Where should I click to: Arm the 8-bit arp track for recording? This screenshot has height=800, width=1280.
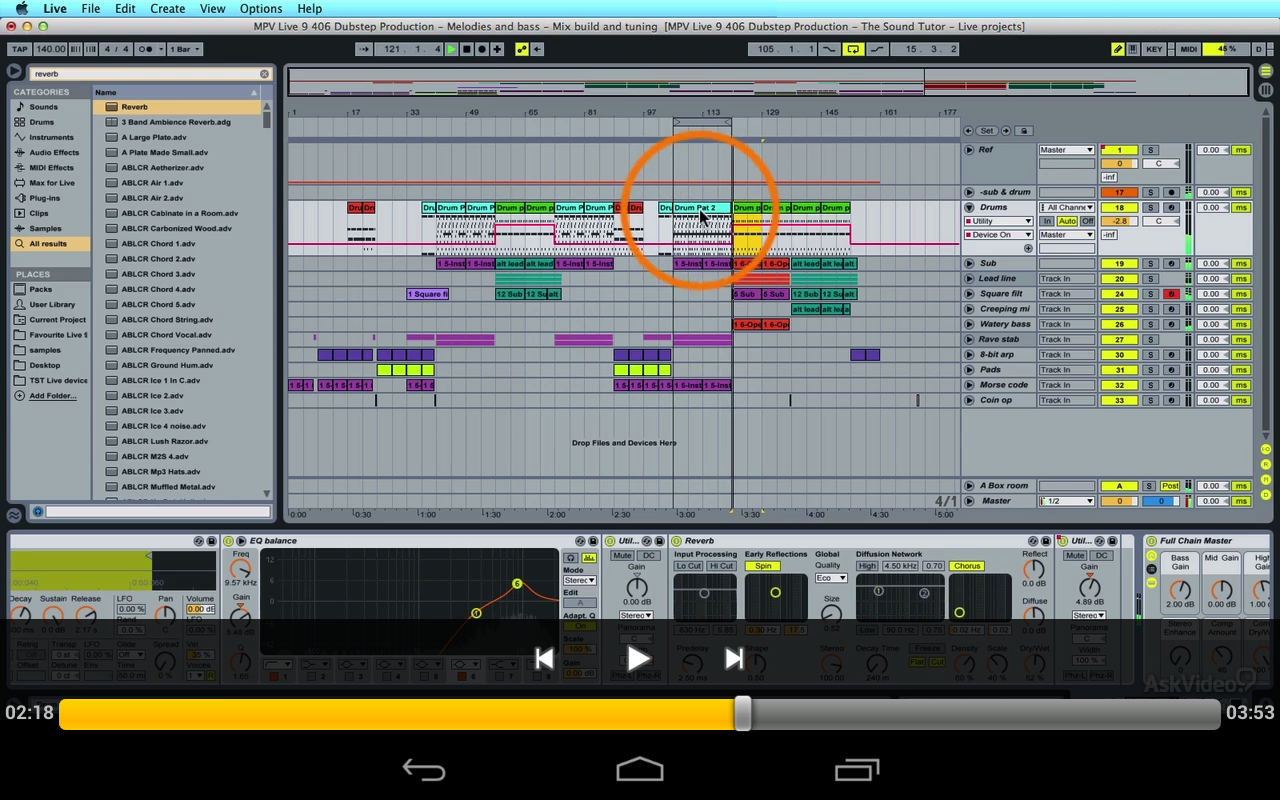coord(1170,355)
